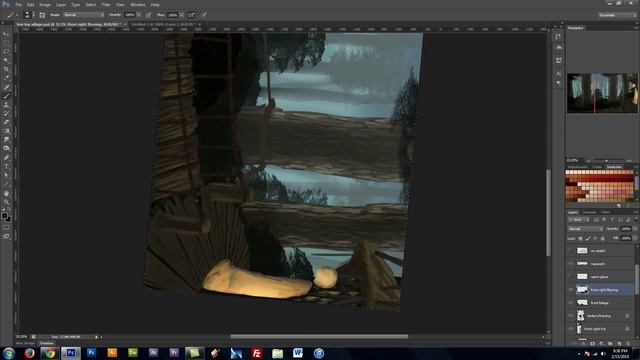Toggle the pressure for size icon
This screenshot has height=360, width=640.
coord(204,15)
